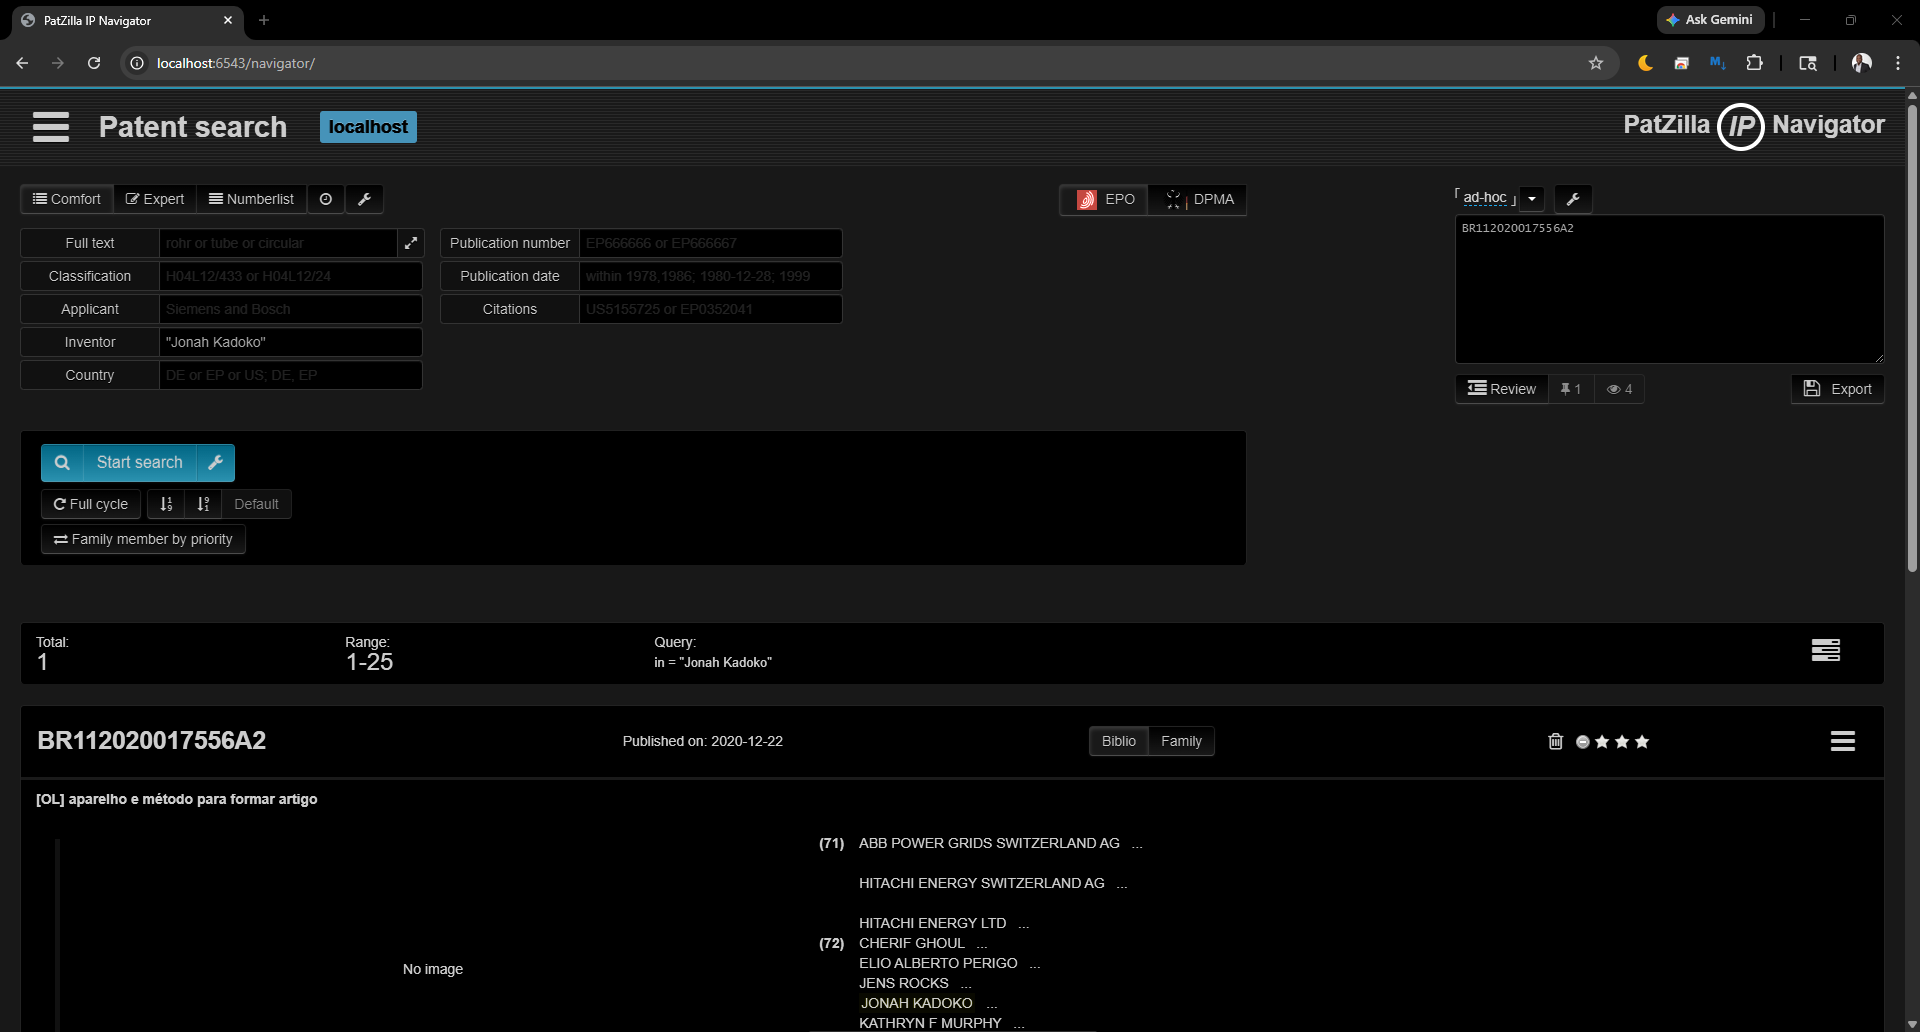Focus the Applicant input field
This screenshot has height=1032, width=1920.
[290, 309]
